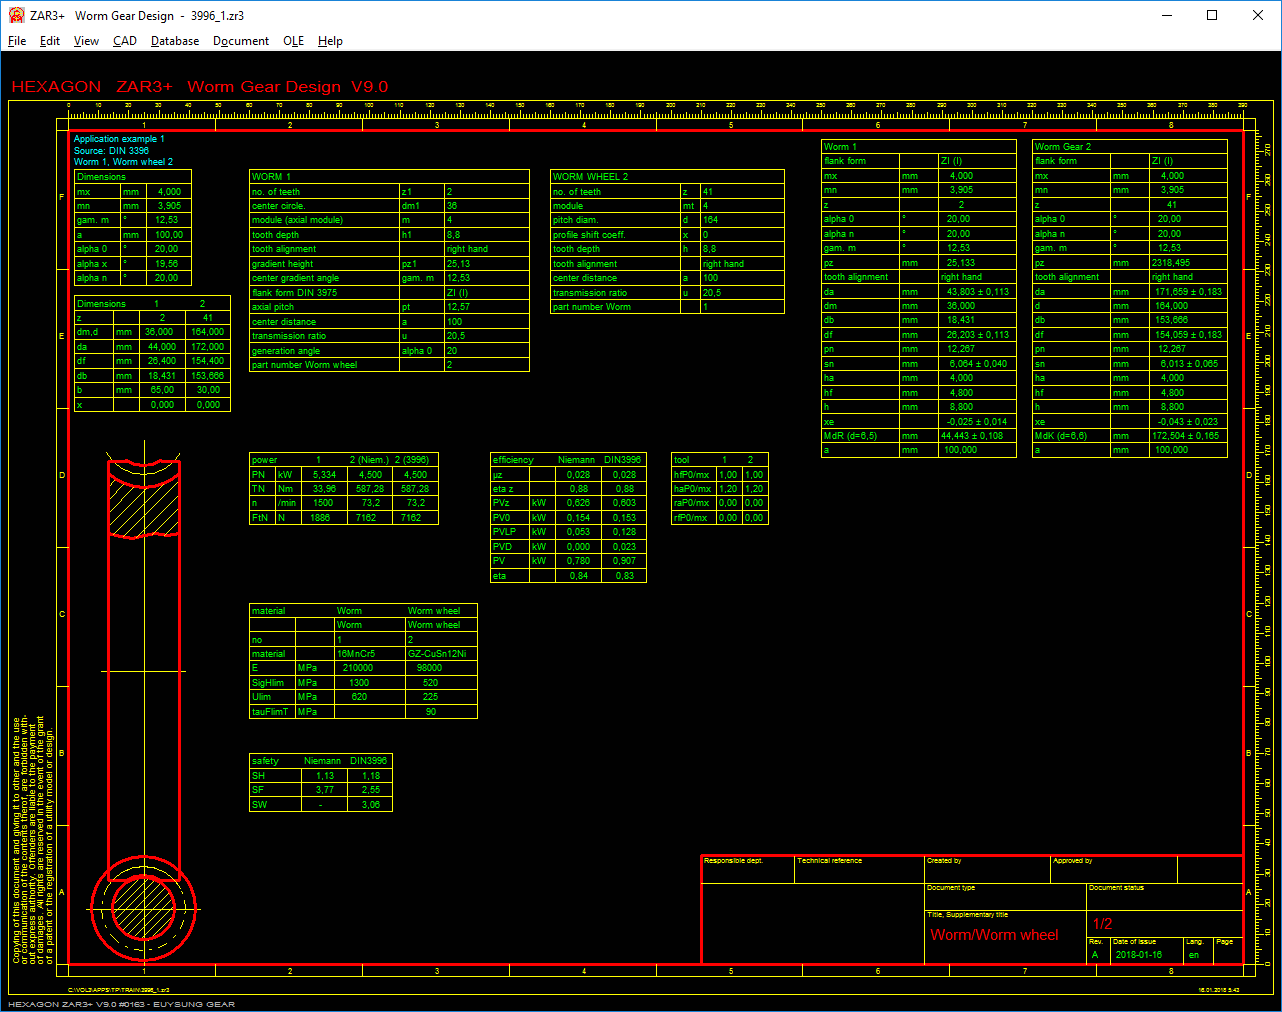The width and height of the screenshot is (1282, 1012).
Task: Open the OLE menu
Action: [x=293, y=41]
